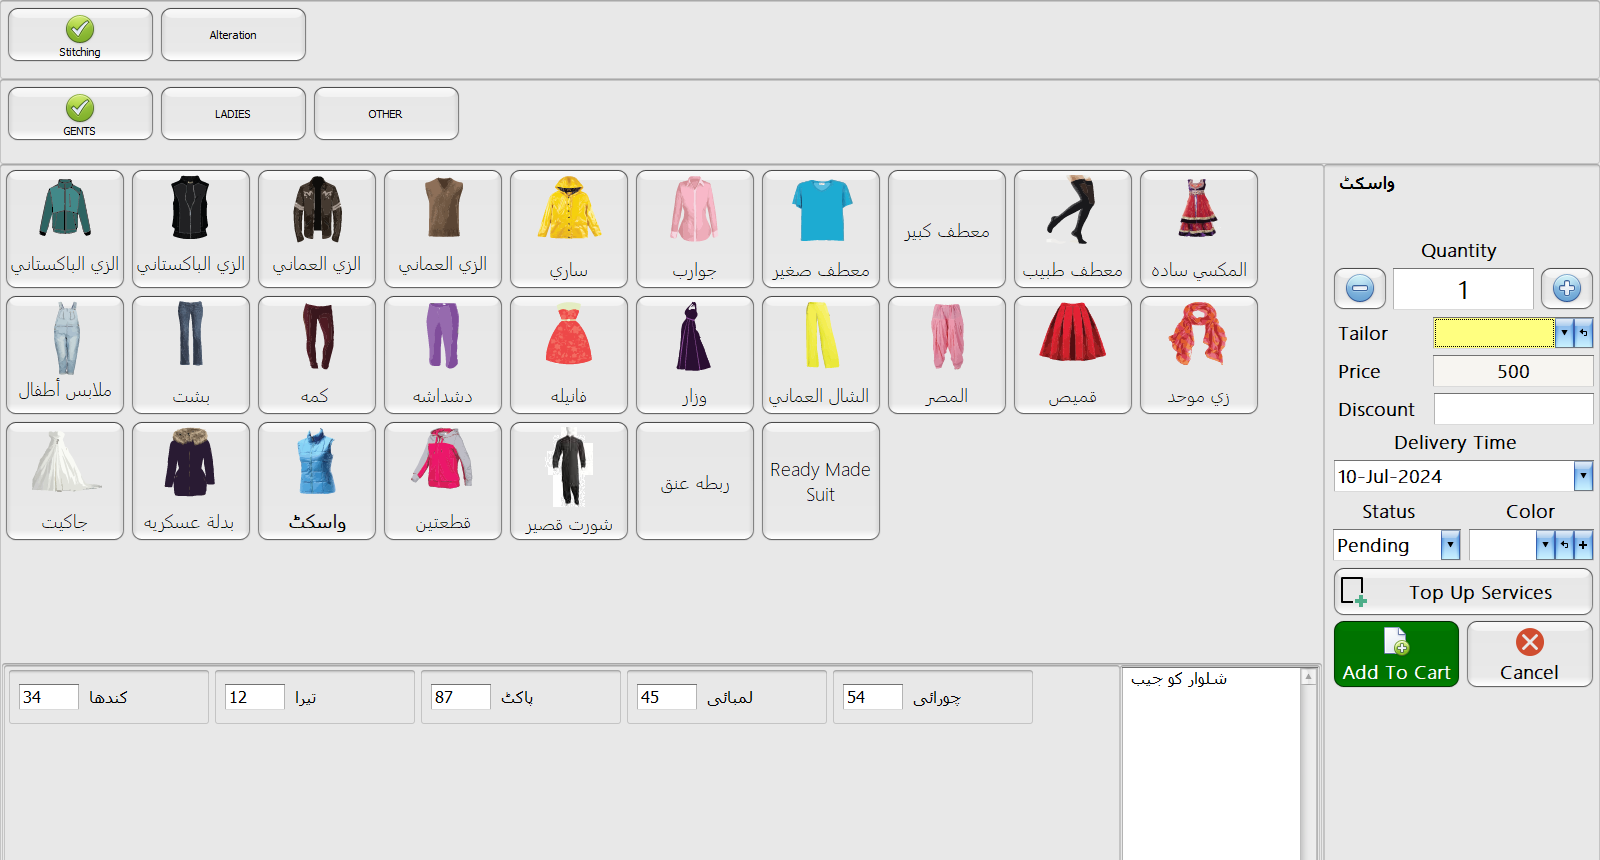
Task: Choose the blue vest واسكٹ garment
Action: pyautogui.click(x=316, y=481)
